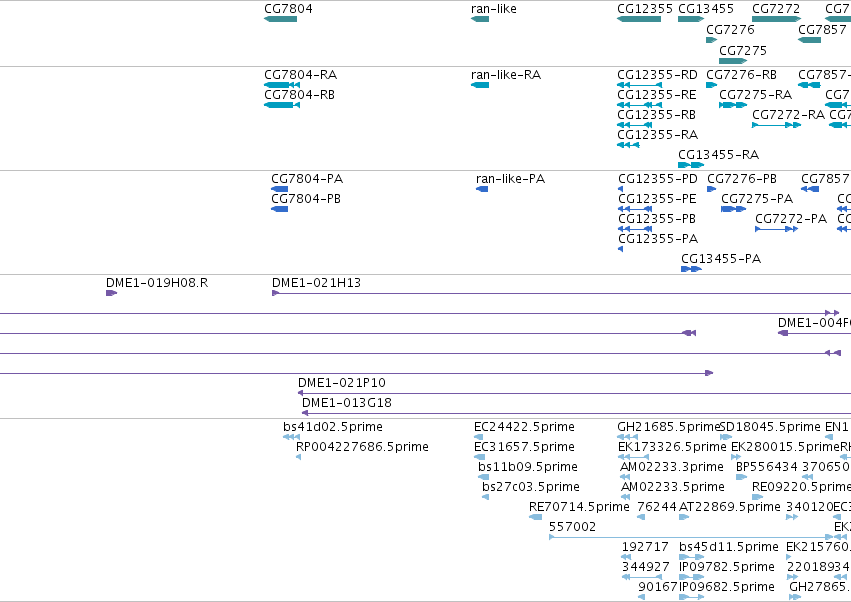Select EST AM02233.3prime
Screen dimensions: 851x602
click(x=672, y=467)
